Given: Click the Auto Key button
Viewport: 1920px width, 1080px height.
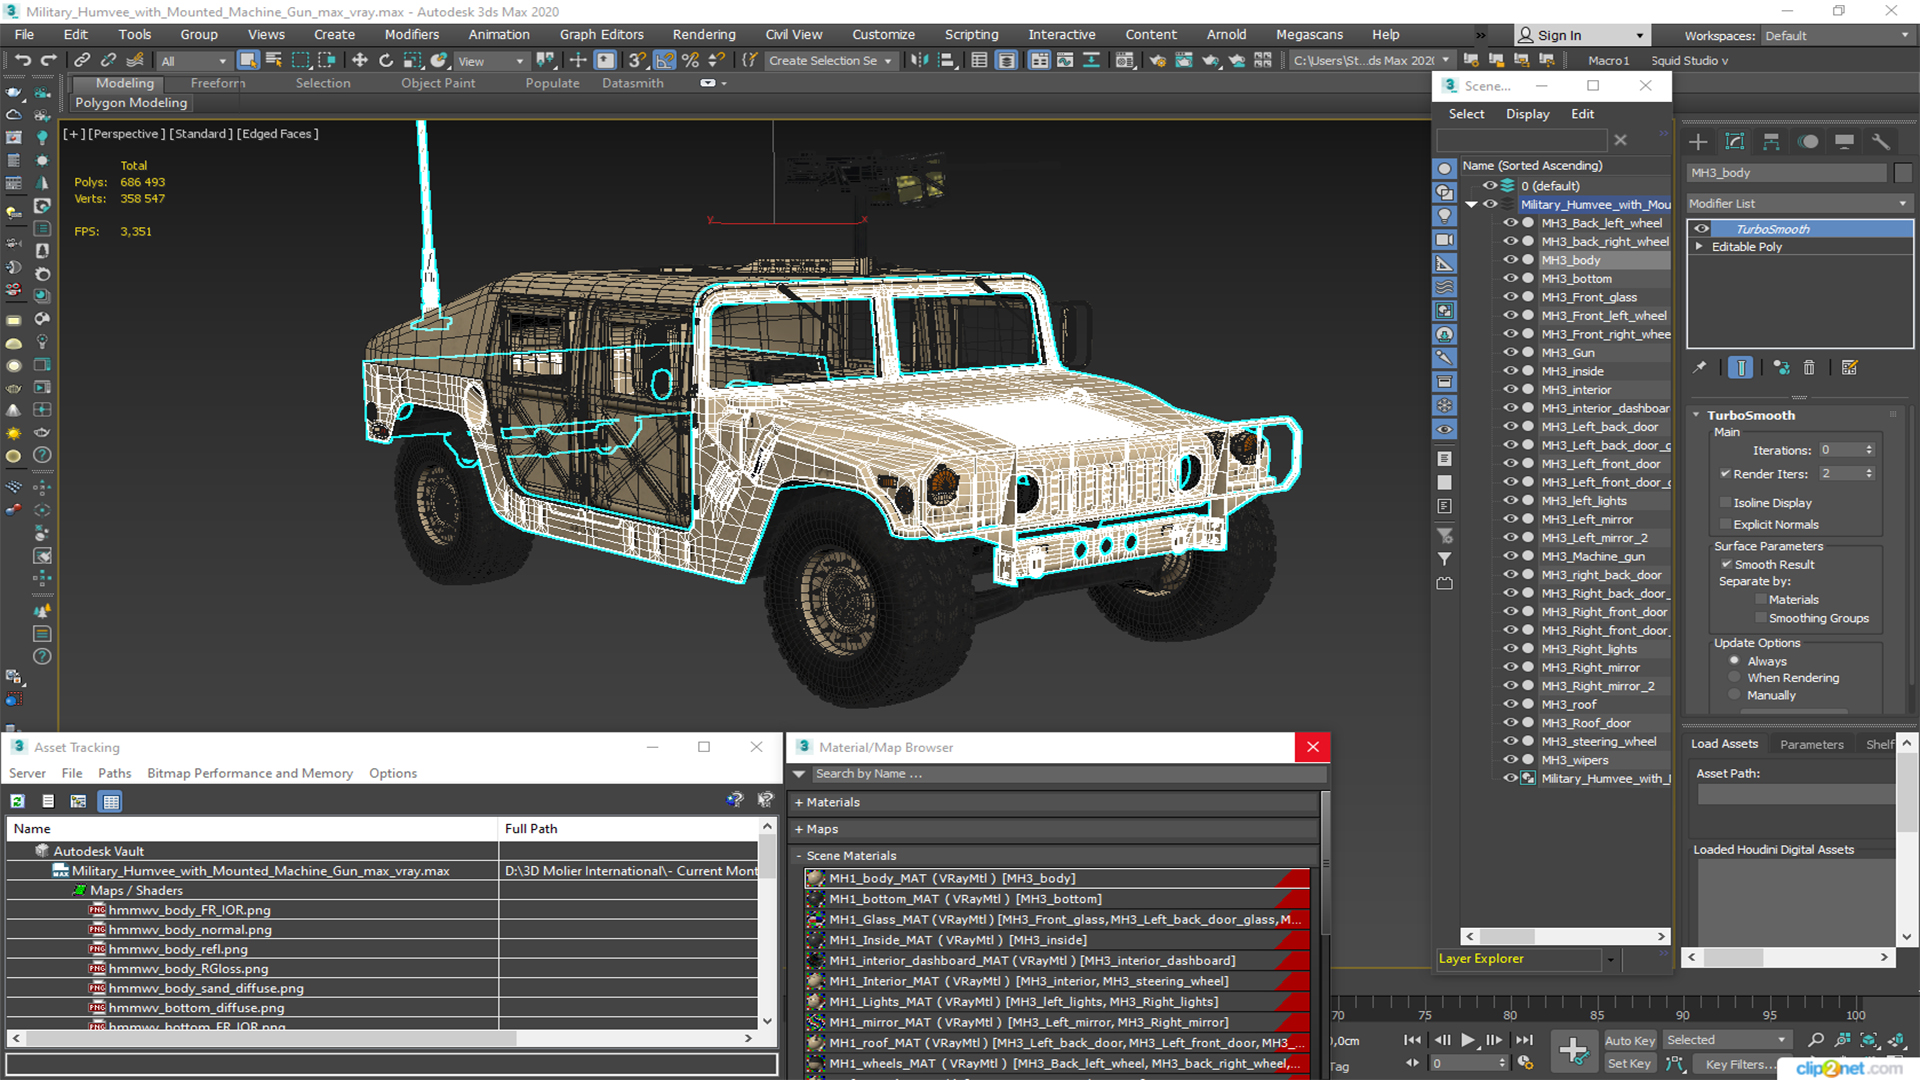Looking at the screenshot, I should click(1630, 1040).
